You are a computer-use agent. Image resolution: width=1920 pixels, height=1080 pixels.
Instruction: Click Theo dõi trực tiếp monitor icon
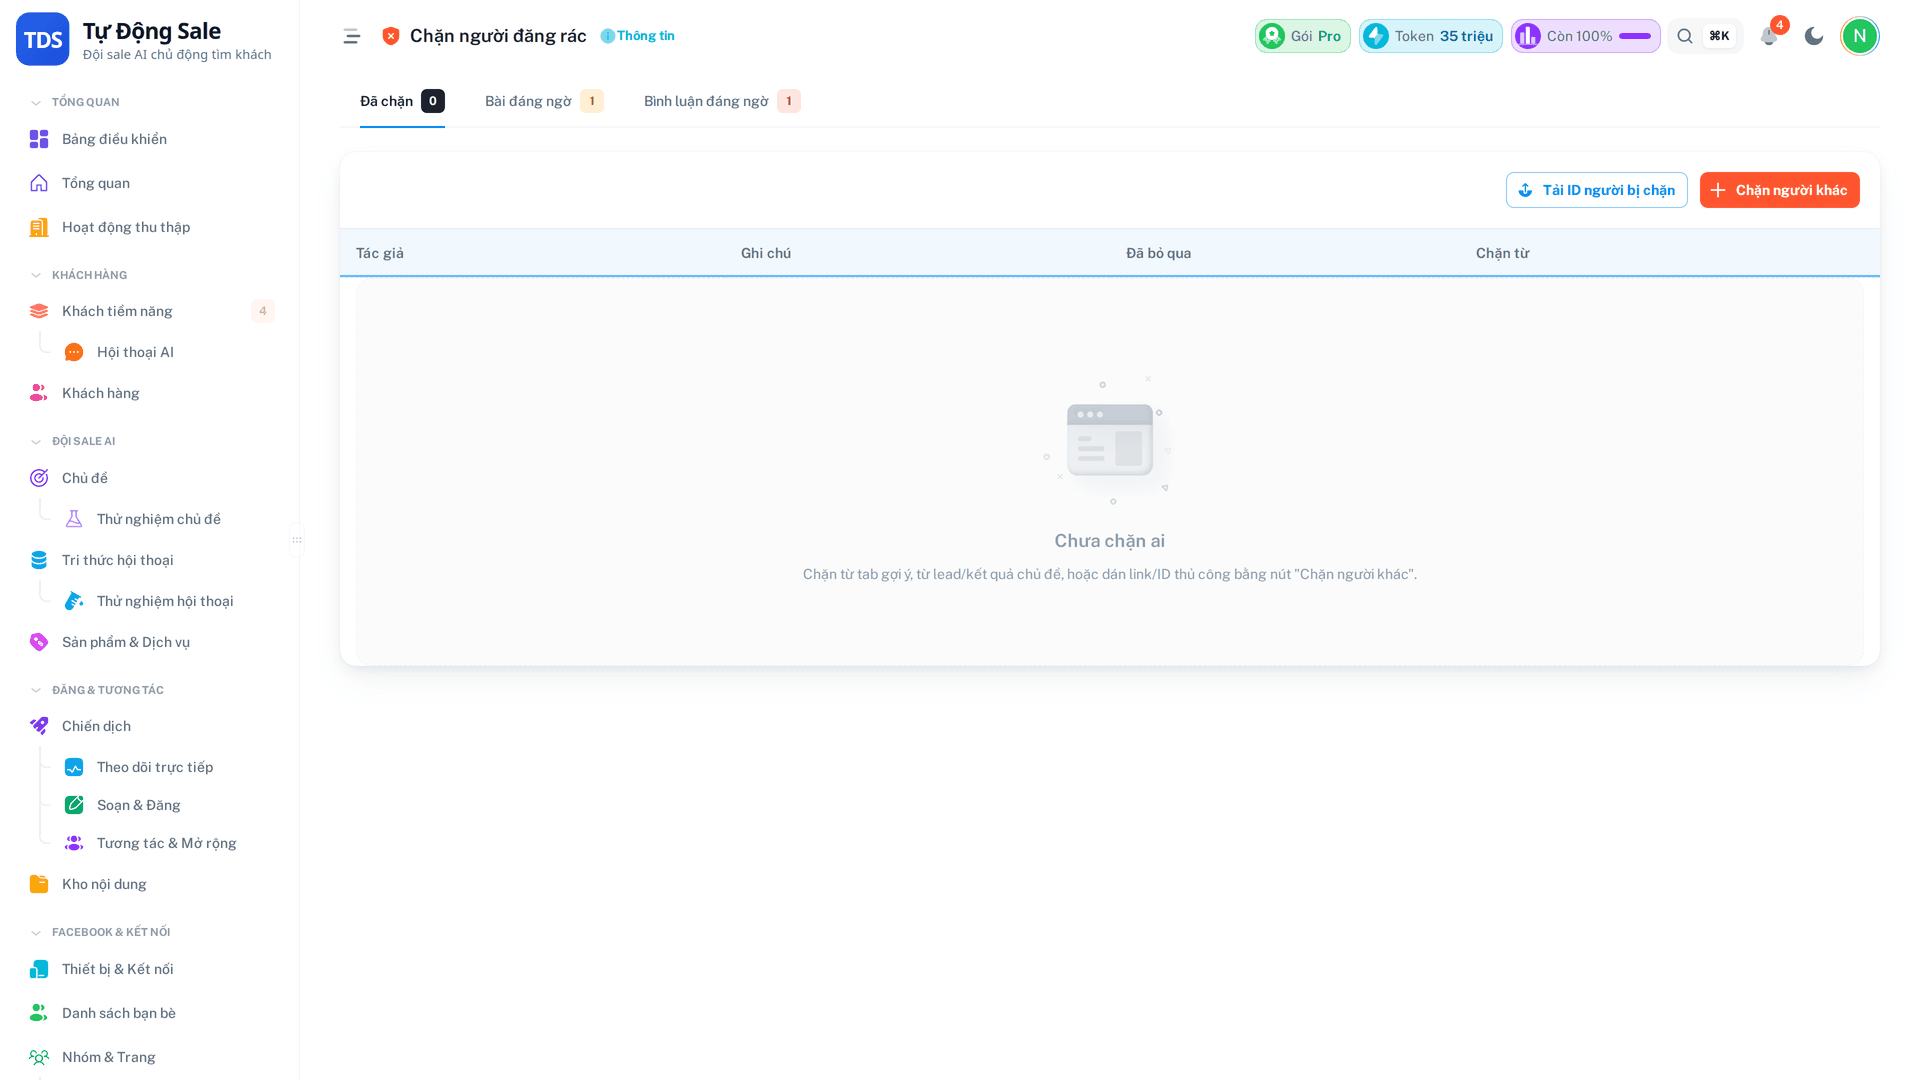pos(74,767)
